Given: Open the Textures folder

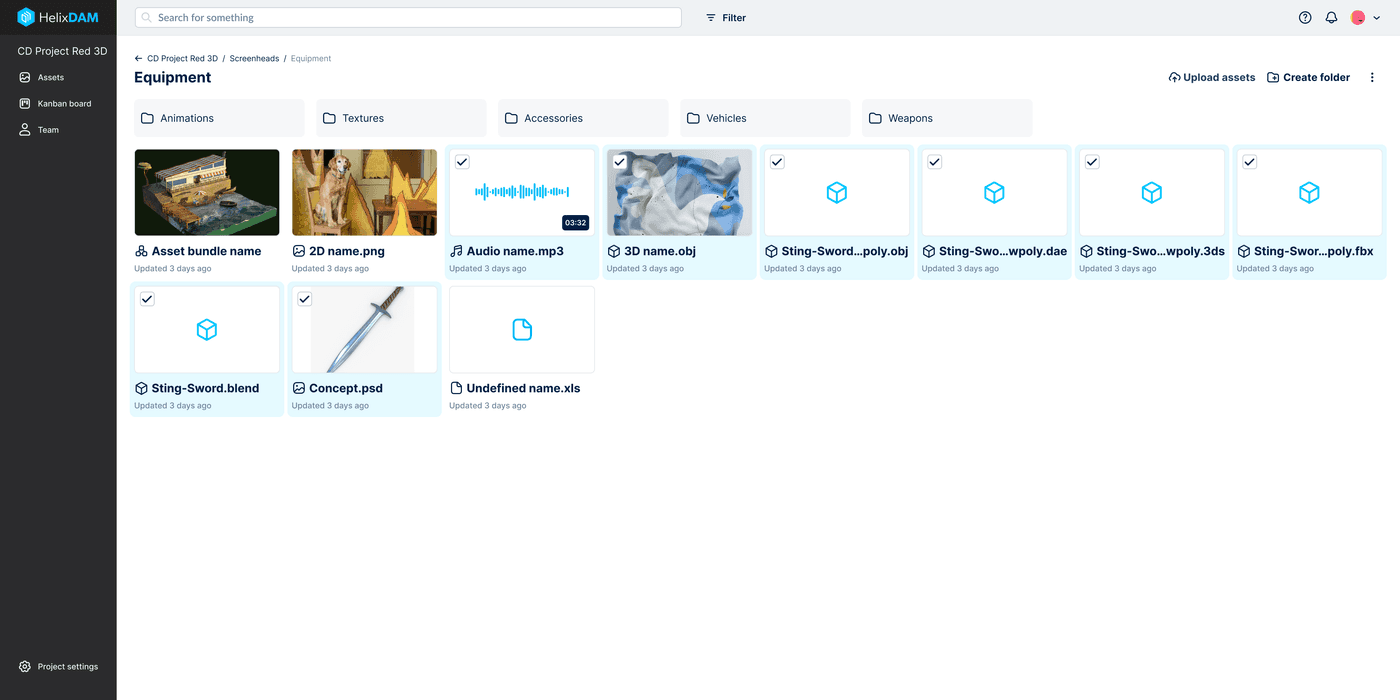Looking at the screenshot, I should point(401,118).
